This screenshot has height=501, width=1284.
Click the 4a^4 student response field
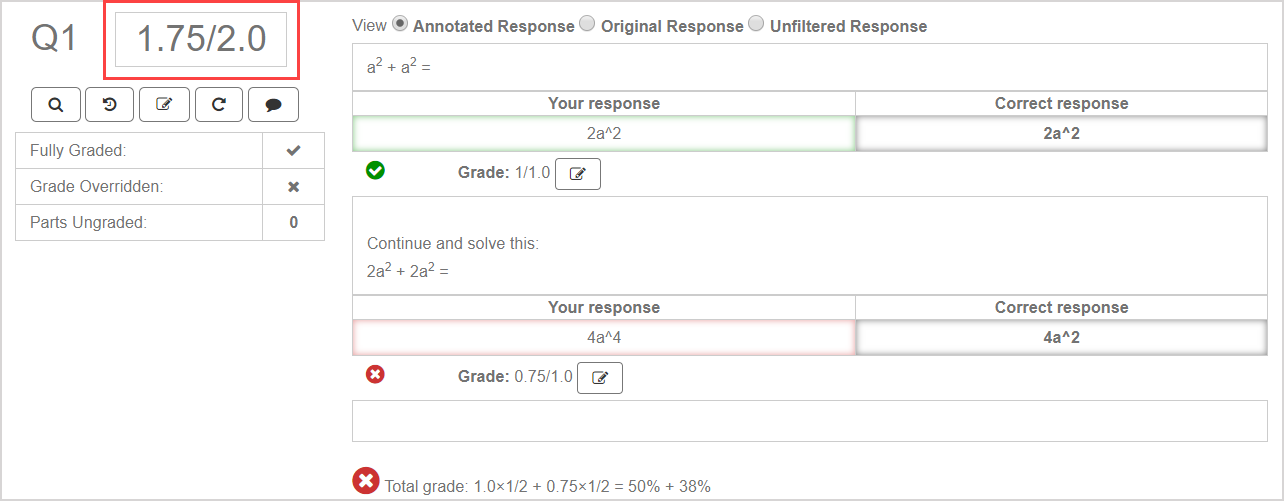coord(604,338)
